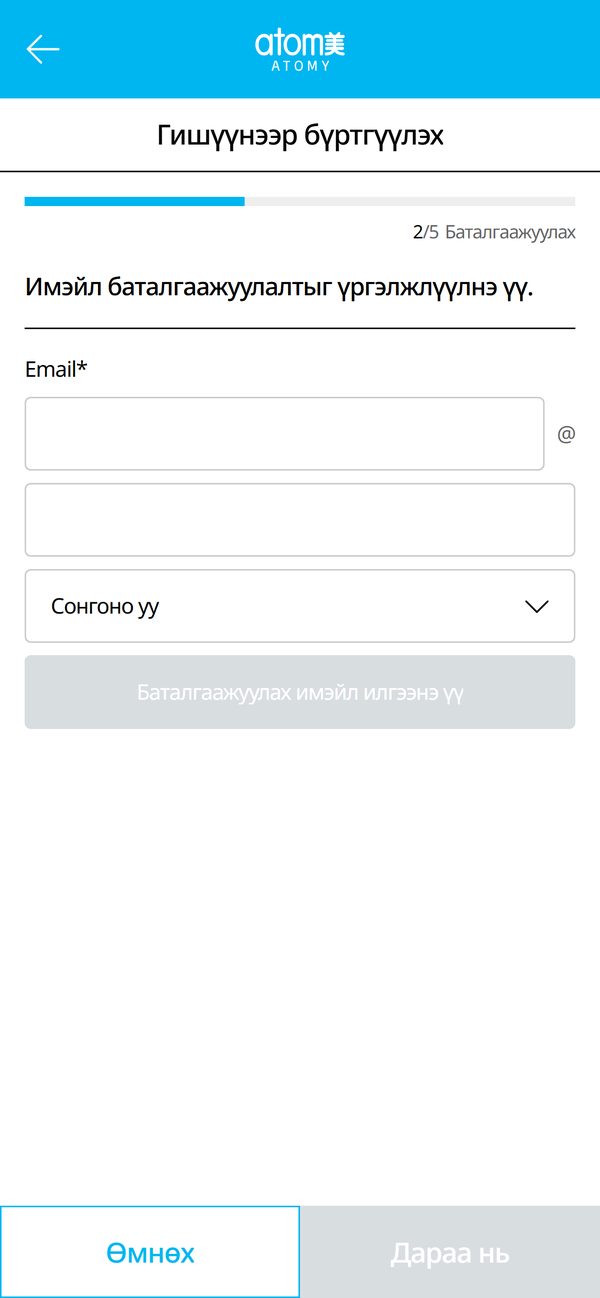The width and height of the screenshot is (600, 1298).
Task: Click the asterisk in Email* label
Action: pyautogui.click(x=83, y=367)
